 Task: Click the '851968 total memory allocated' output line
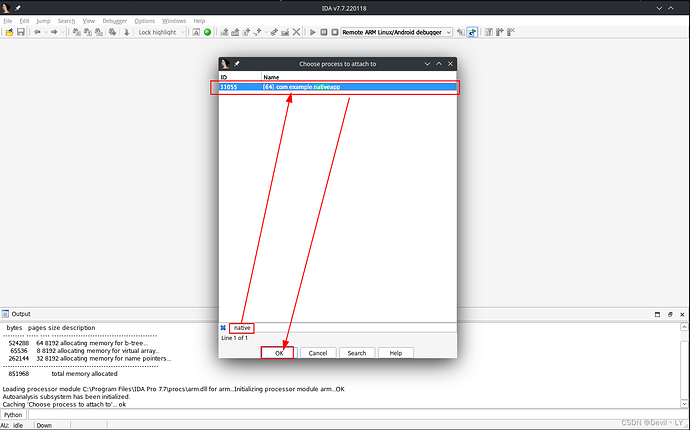click(63, 374)
